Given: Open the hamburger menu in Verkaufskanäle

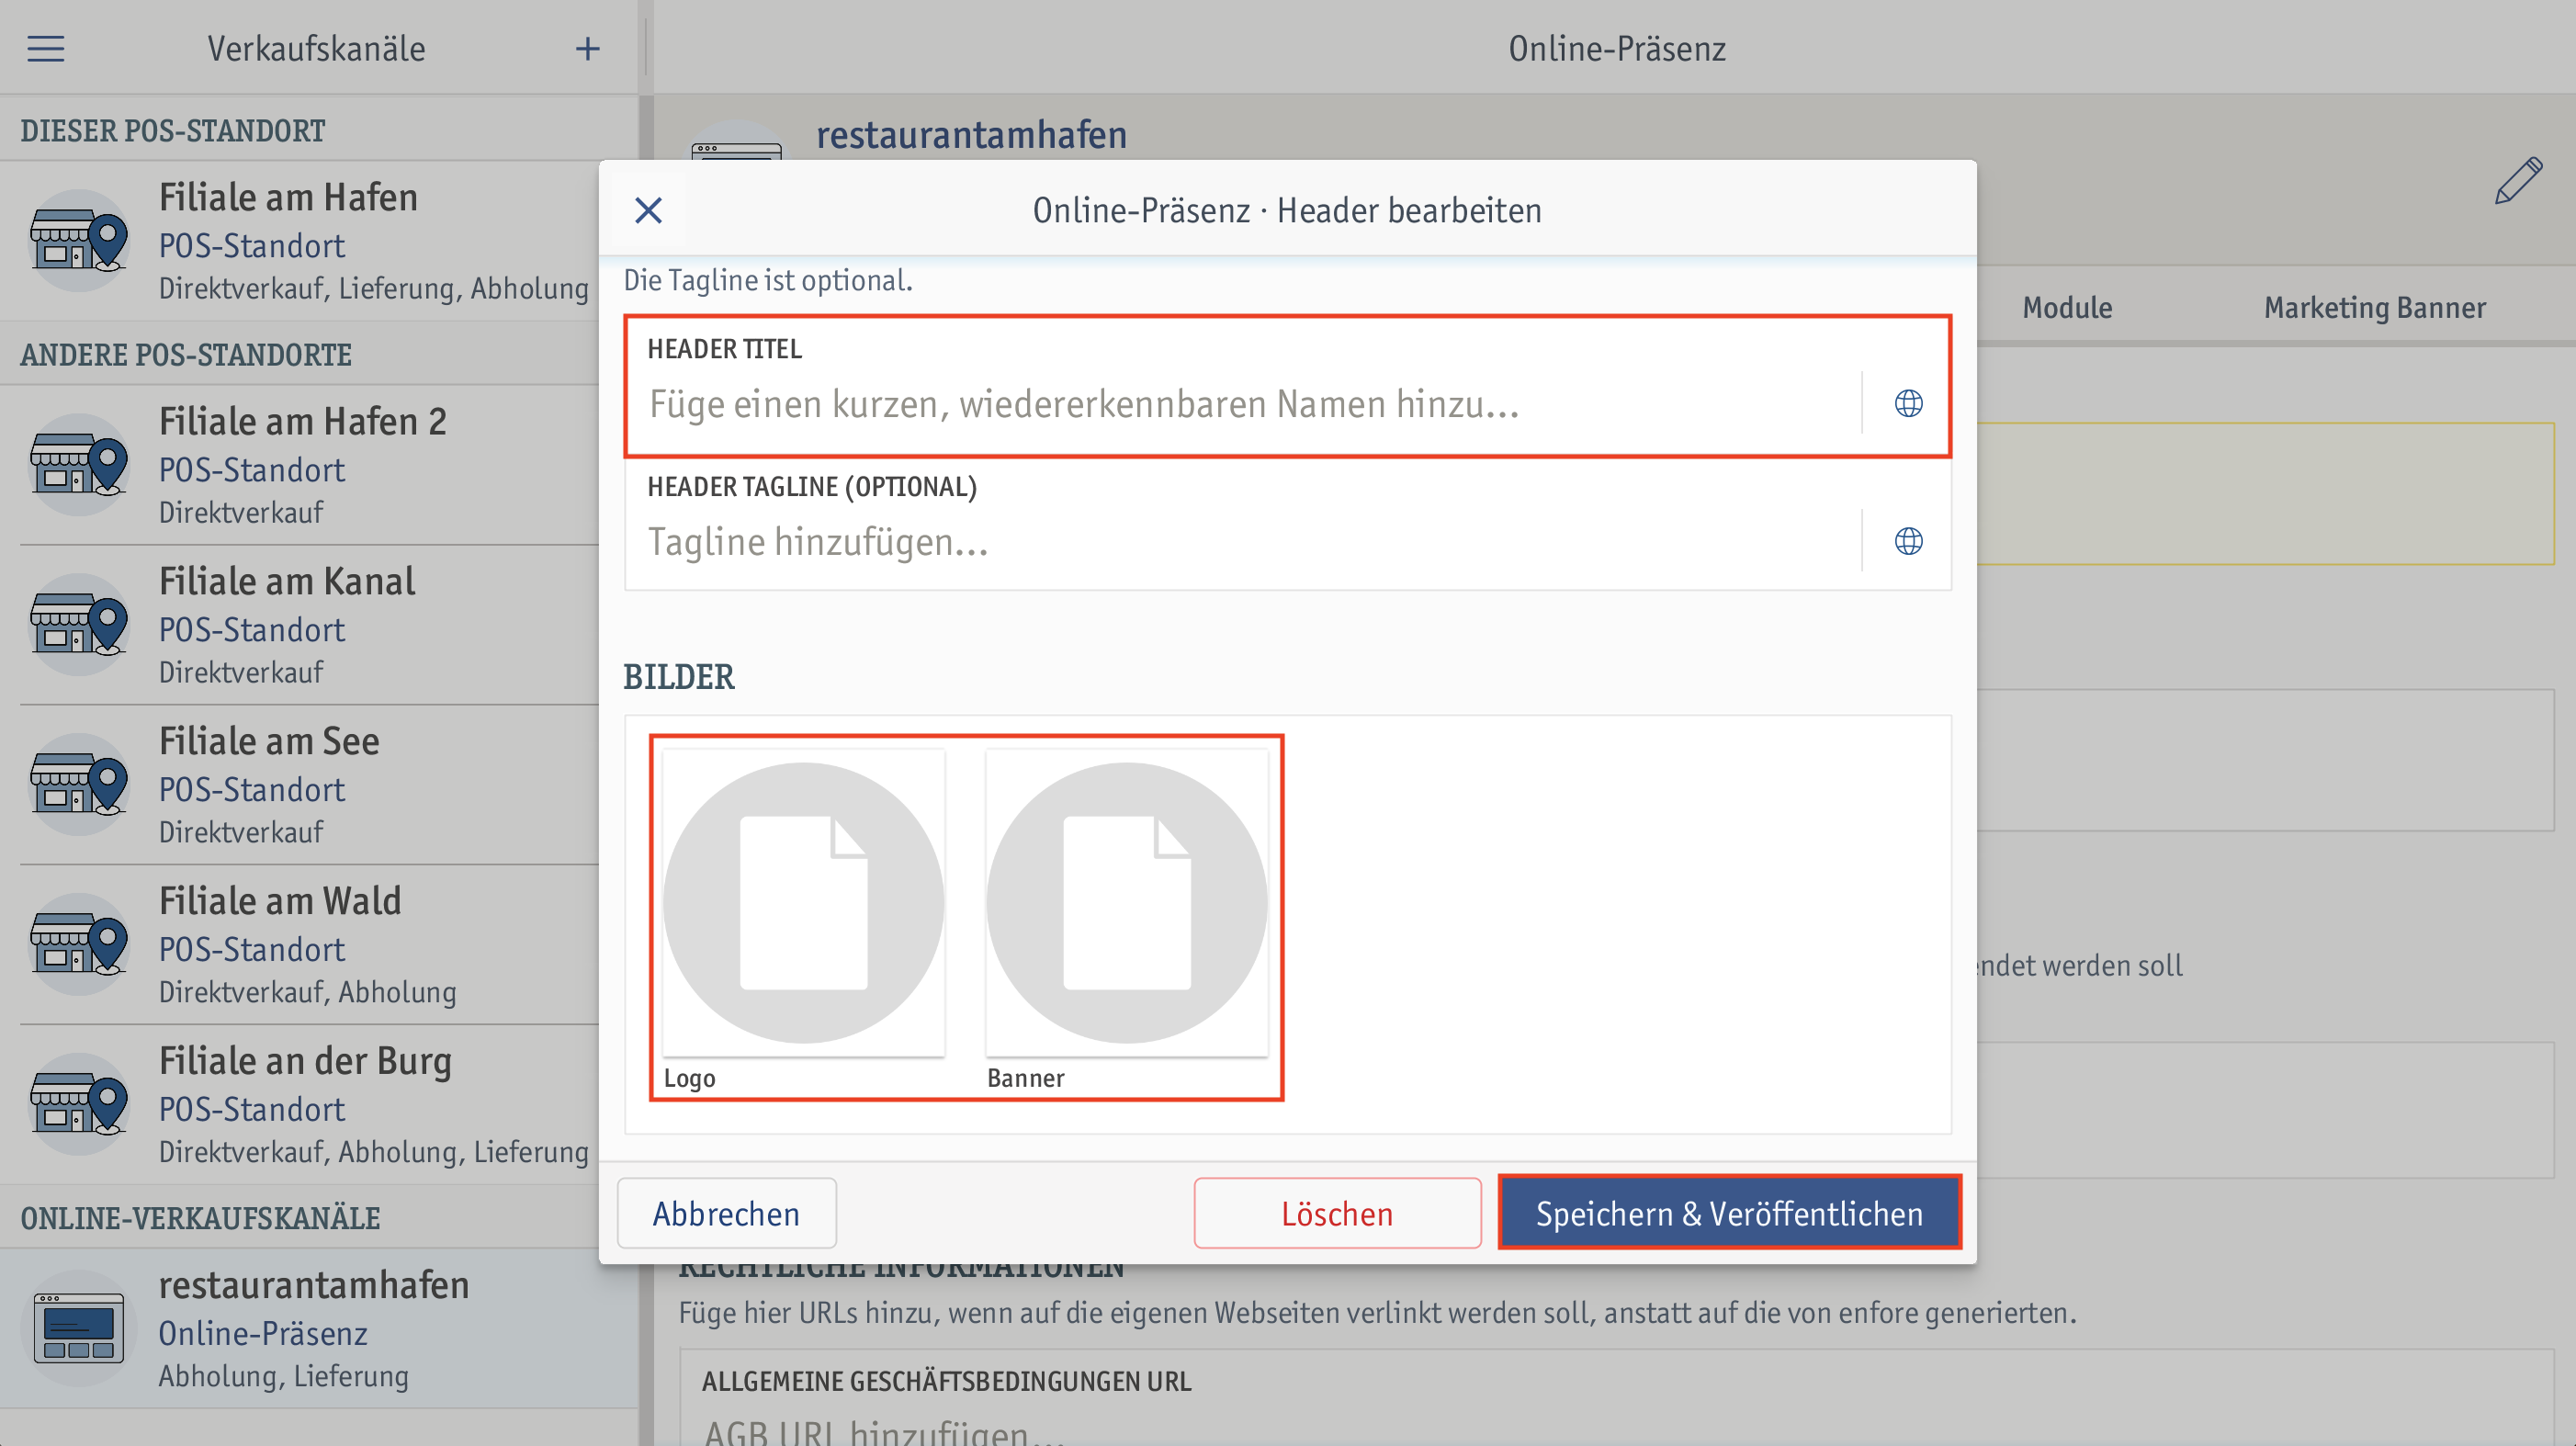Looking at the screenshot, I should (46, 48).
